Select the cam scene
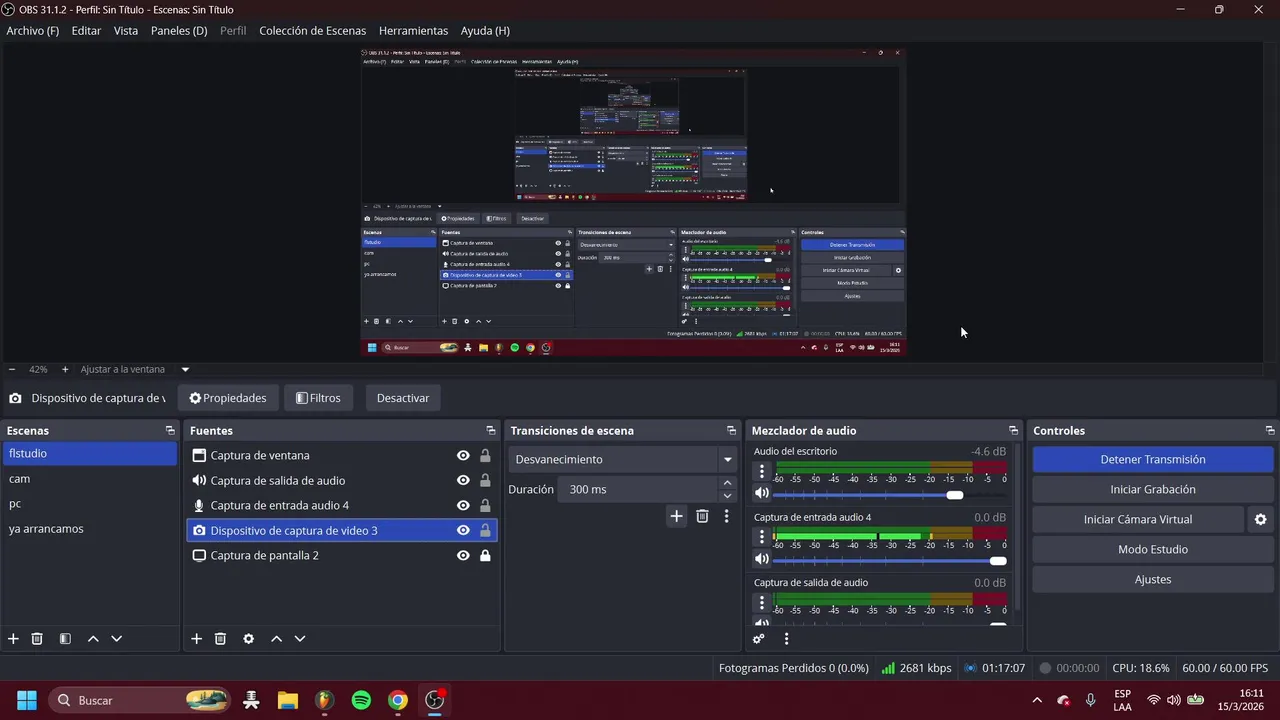This screenshot has width=1280, height=720. click(x=90, y=479)
